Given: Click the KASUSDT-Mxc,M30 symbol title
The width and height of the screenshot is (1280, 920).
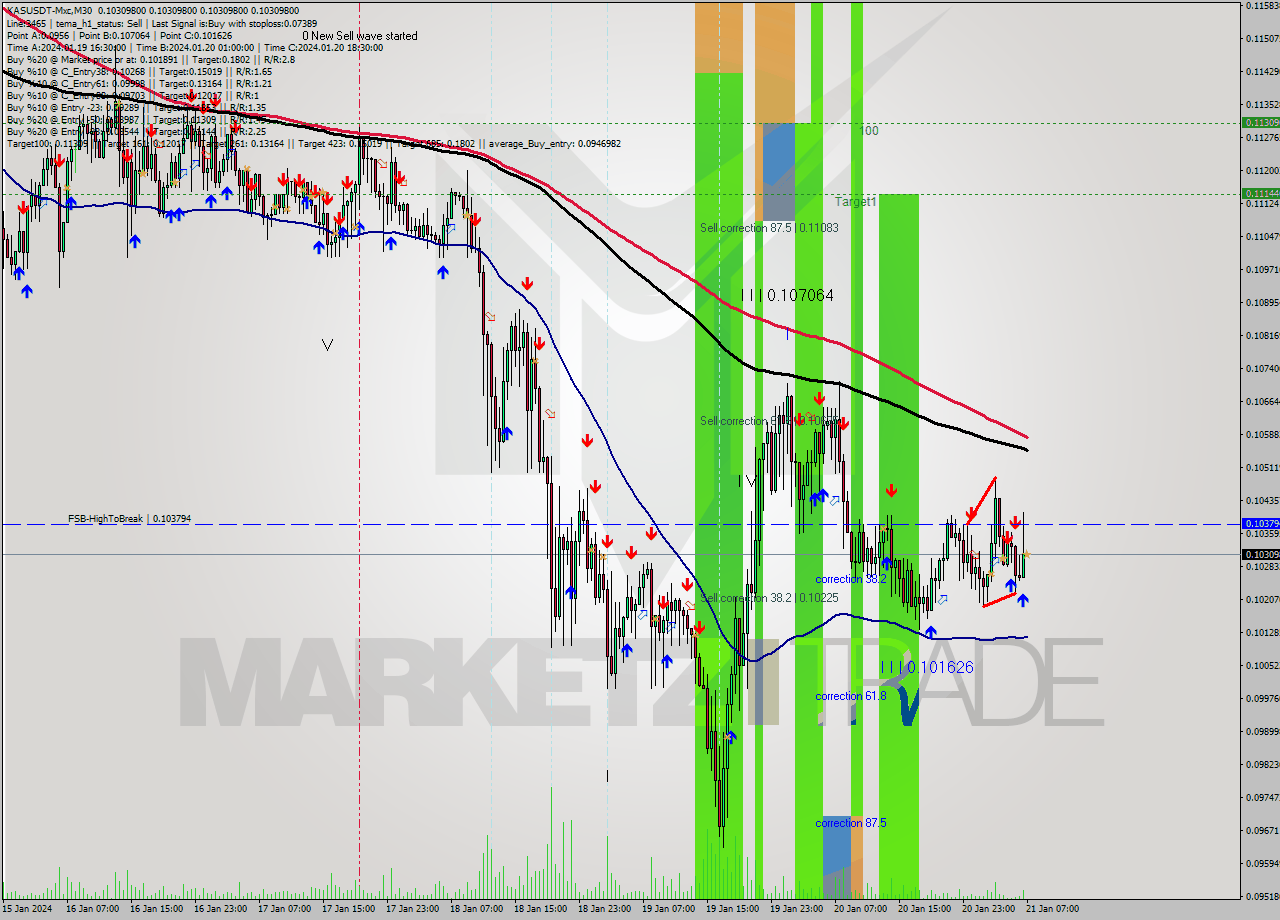Looking at the screenshot, I should (x=48, y=10).
